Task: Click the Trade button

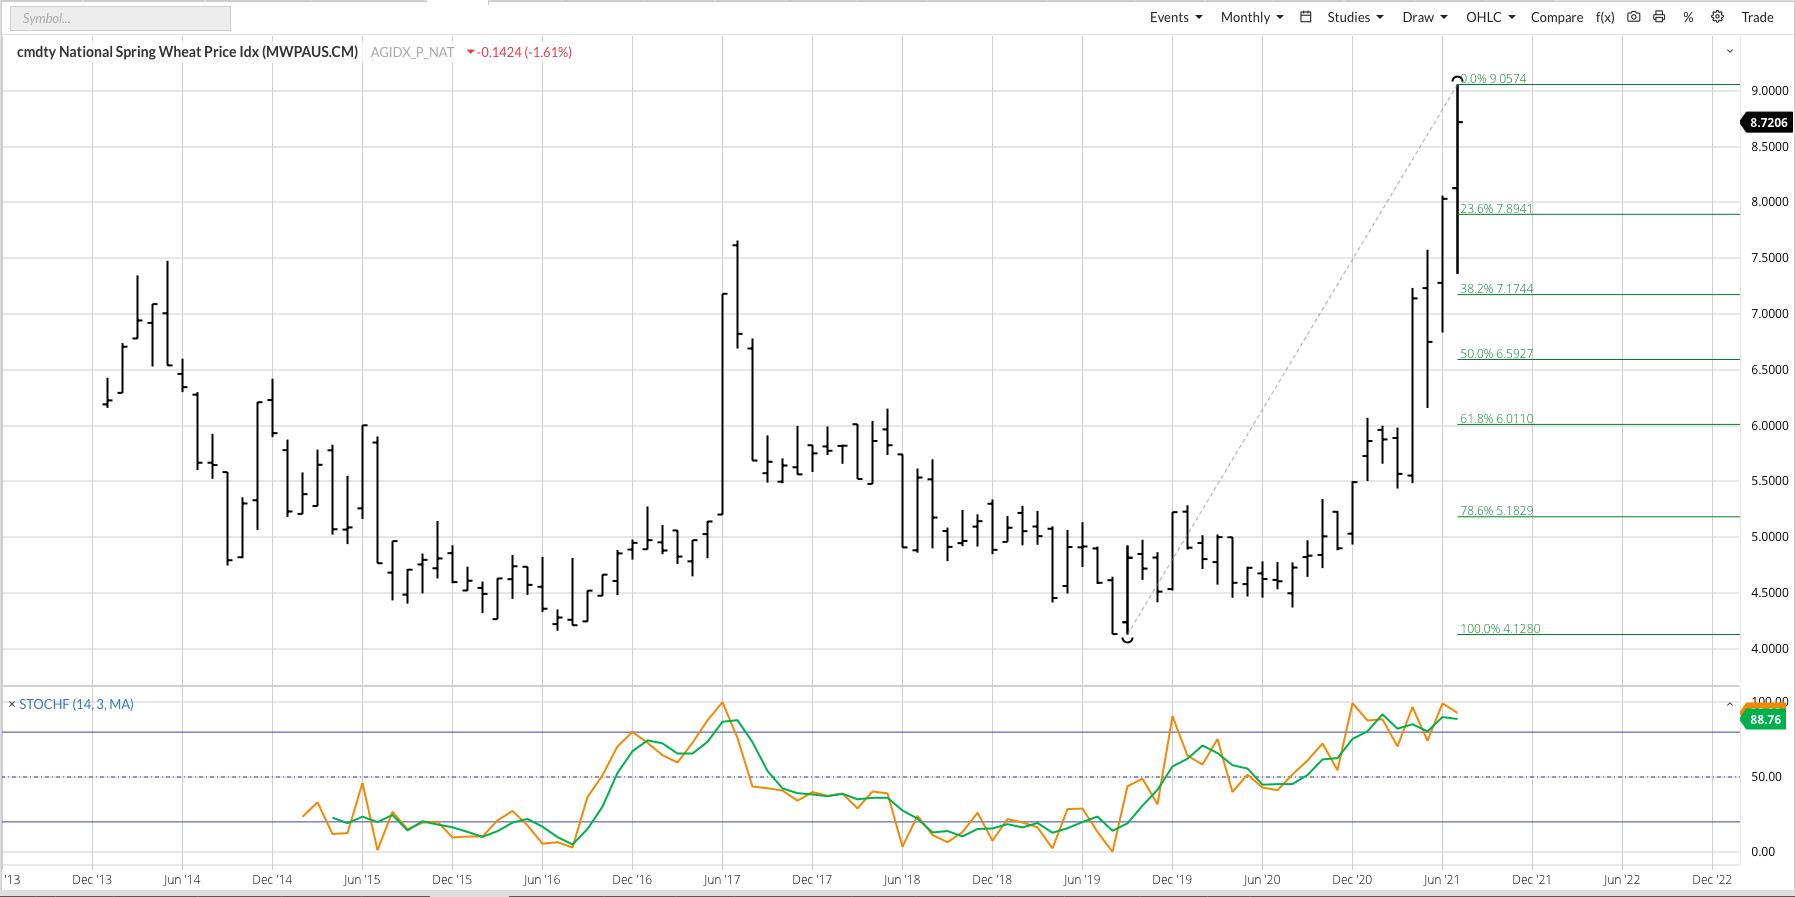Action: coord(1757,17)
